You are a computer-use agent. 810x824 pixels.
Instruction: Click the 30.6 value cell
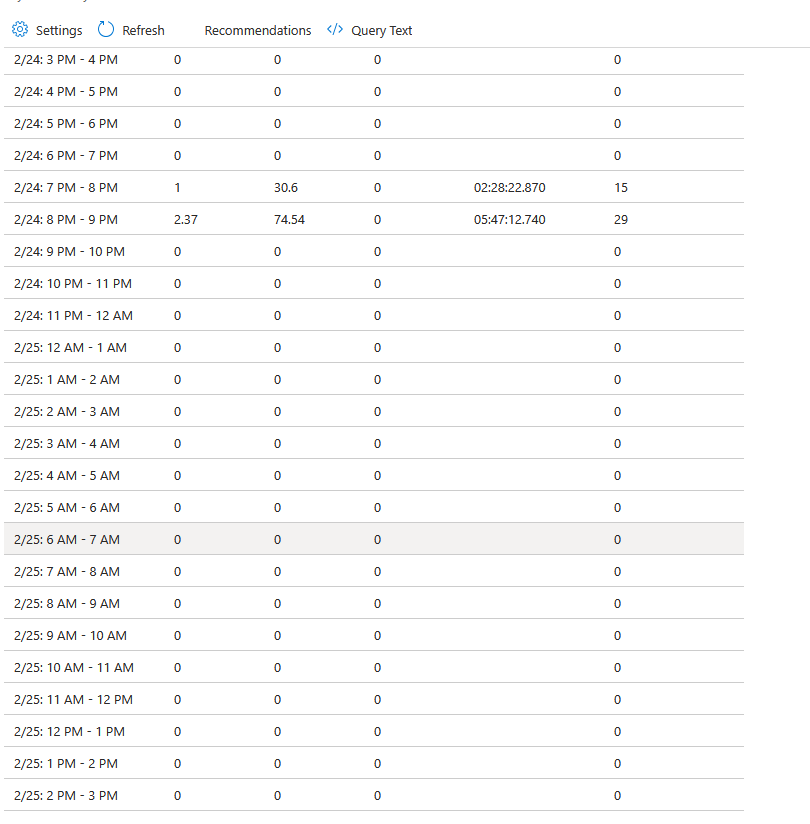pos(285,188)
